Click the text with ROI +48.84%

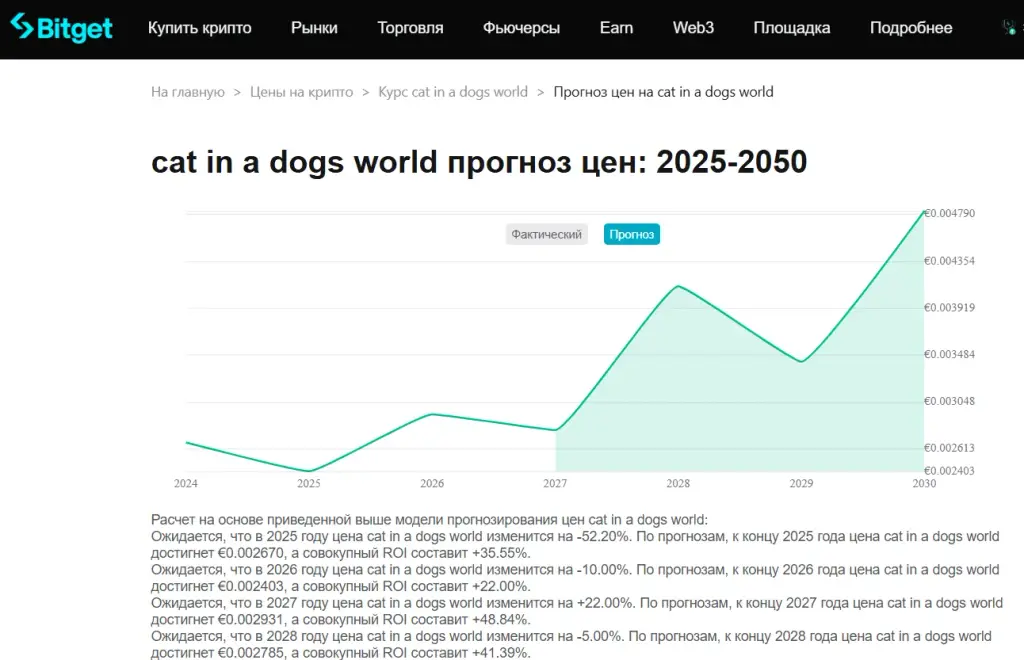(x=577, y=612)
